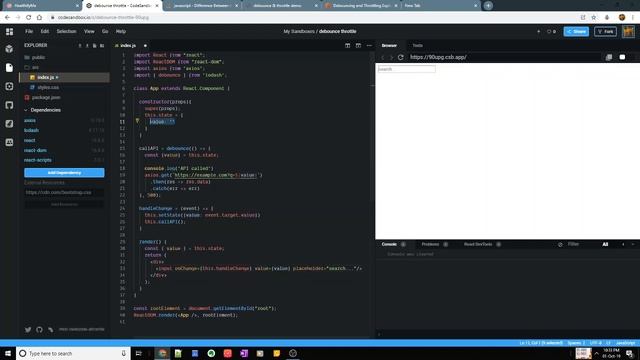Refresh the sandbox preview browser
This screenshot has width=640, height=360.
[x=400, y=57]
